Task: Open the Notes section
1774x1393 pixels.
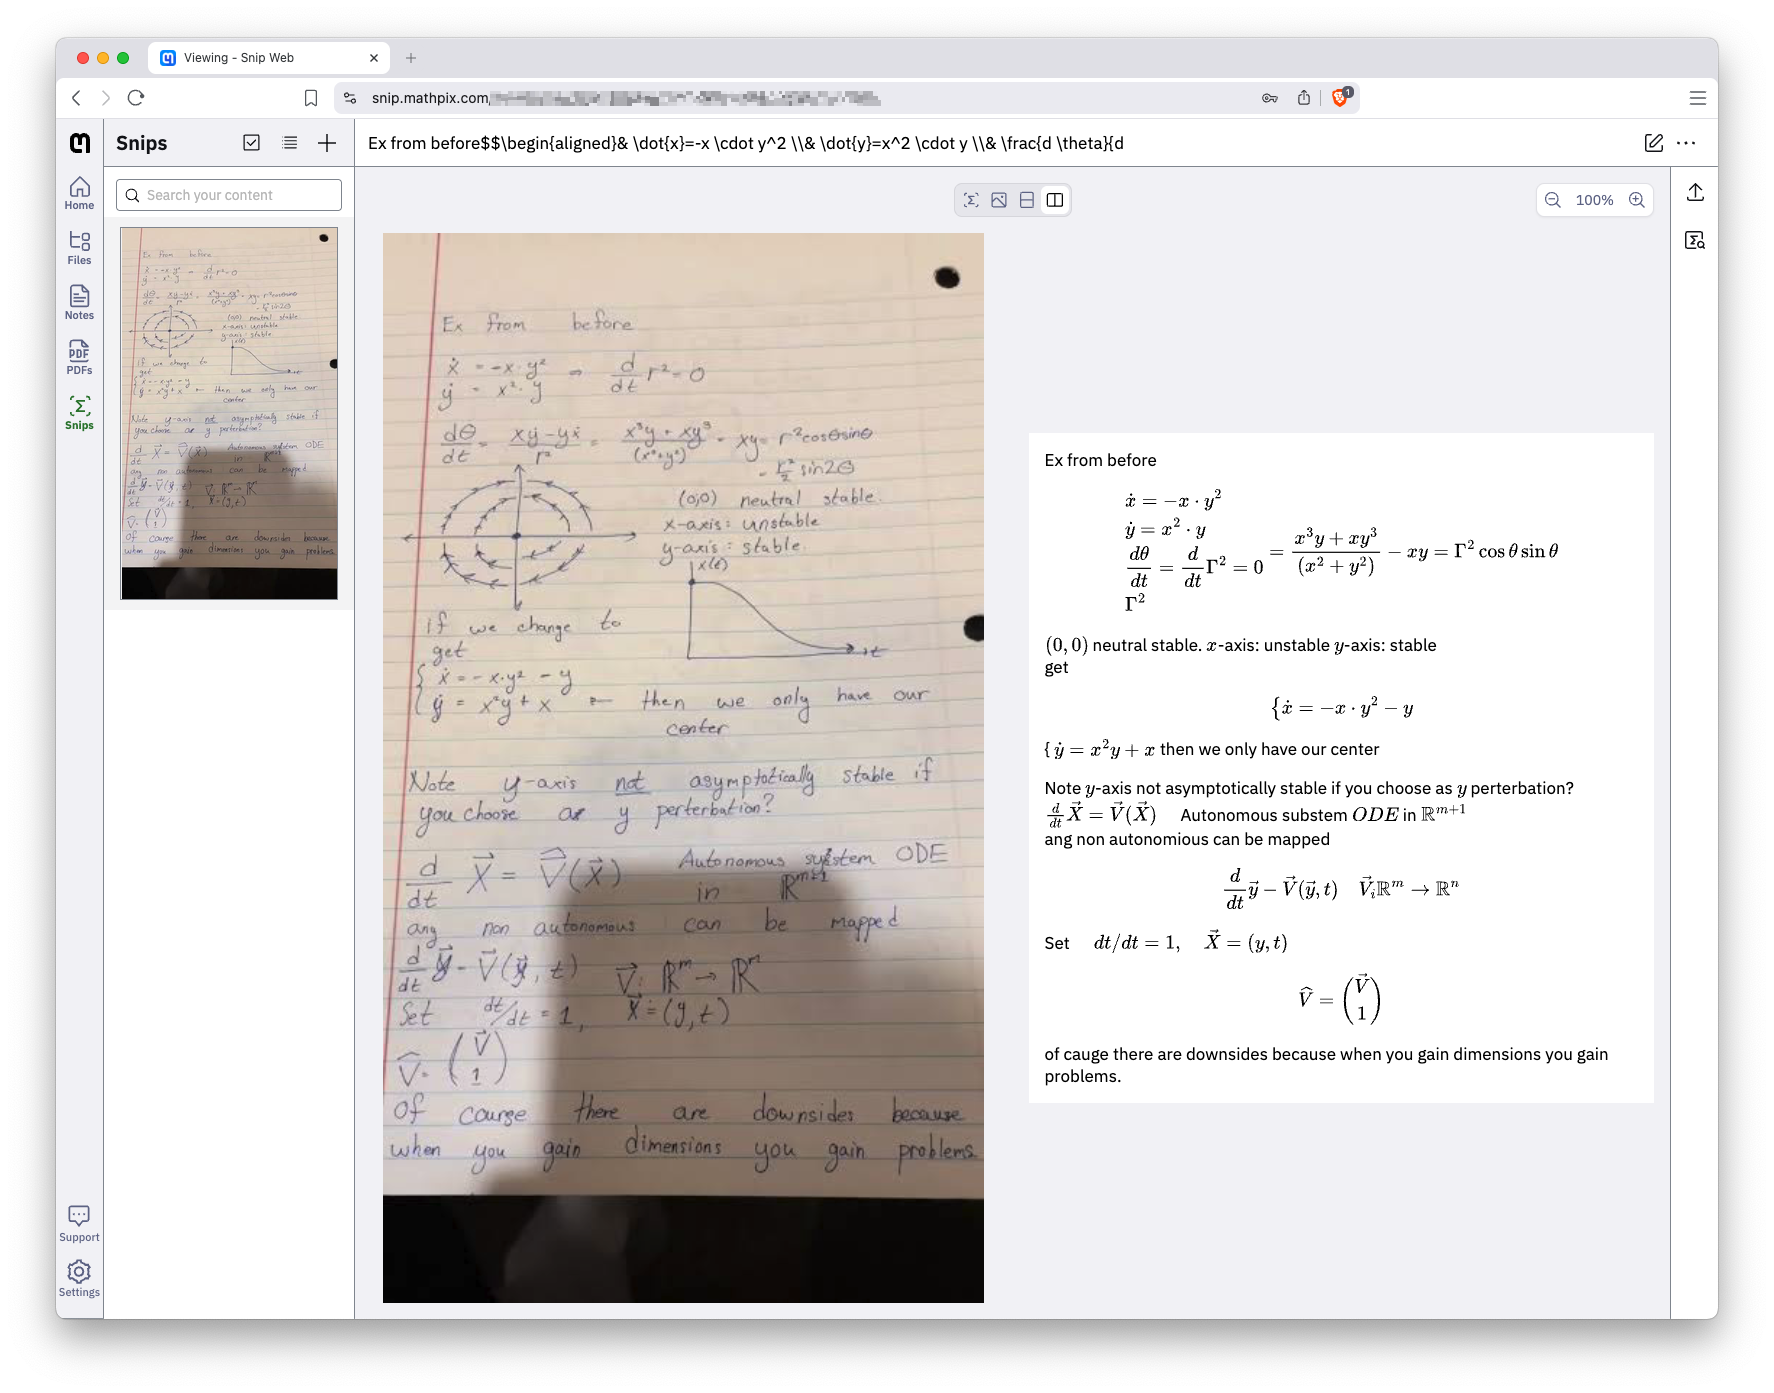Action: click(x=79, y=303)
